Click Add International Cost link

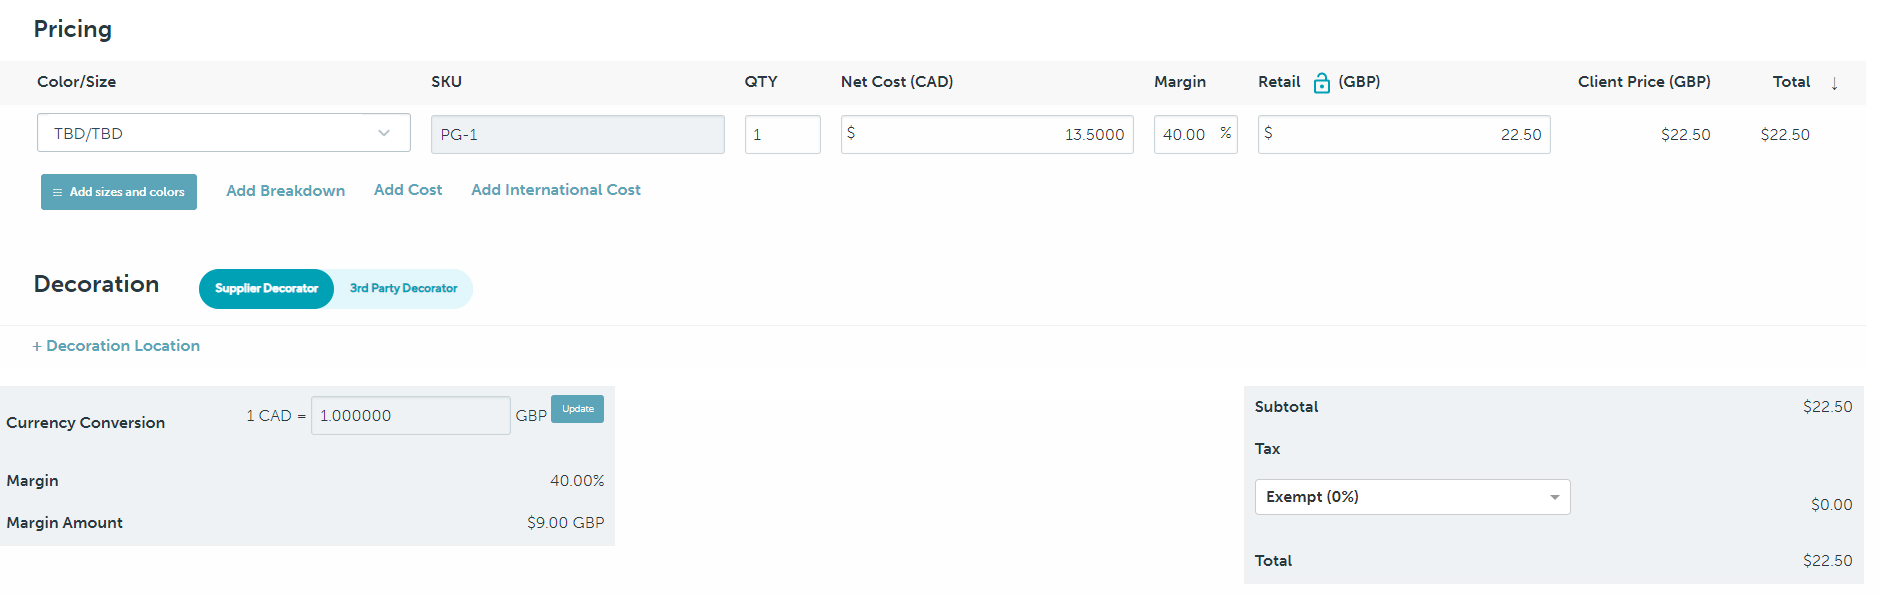[556, 190]
